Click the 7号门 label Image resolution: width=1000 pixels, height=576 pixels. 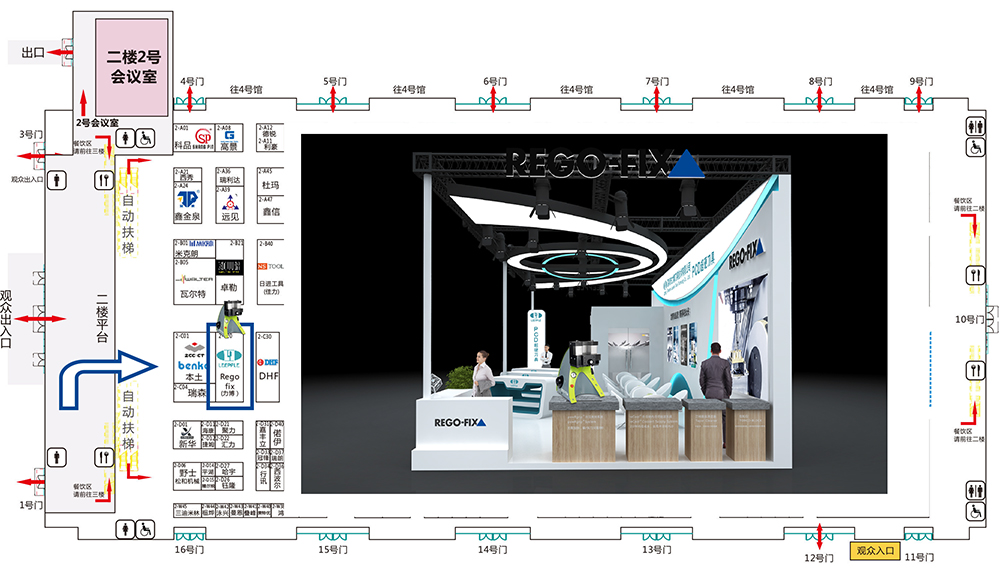coord(657,82)
